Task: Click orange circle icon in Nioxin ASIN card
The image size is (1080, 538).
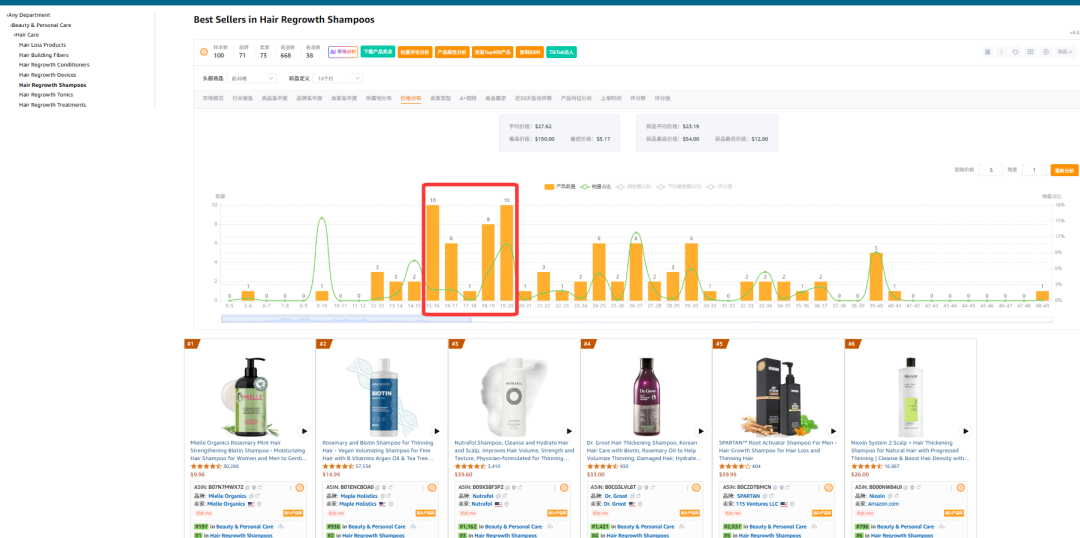Action: [961, 488]
